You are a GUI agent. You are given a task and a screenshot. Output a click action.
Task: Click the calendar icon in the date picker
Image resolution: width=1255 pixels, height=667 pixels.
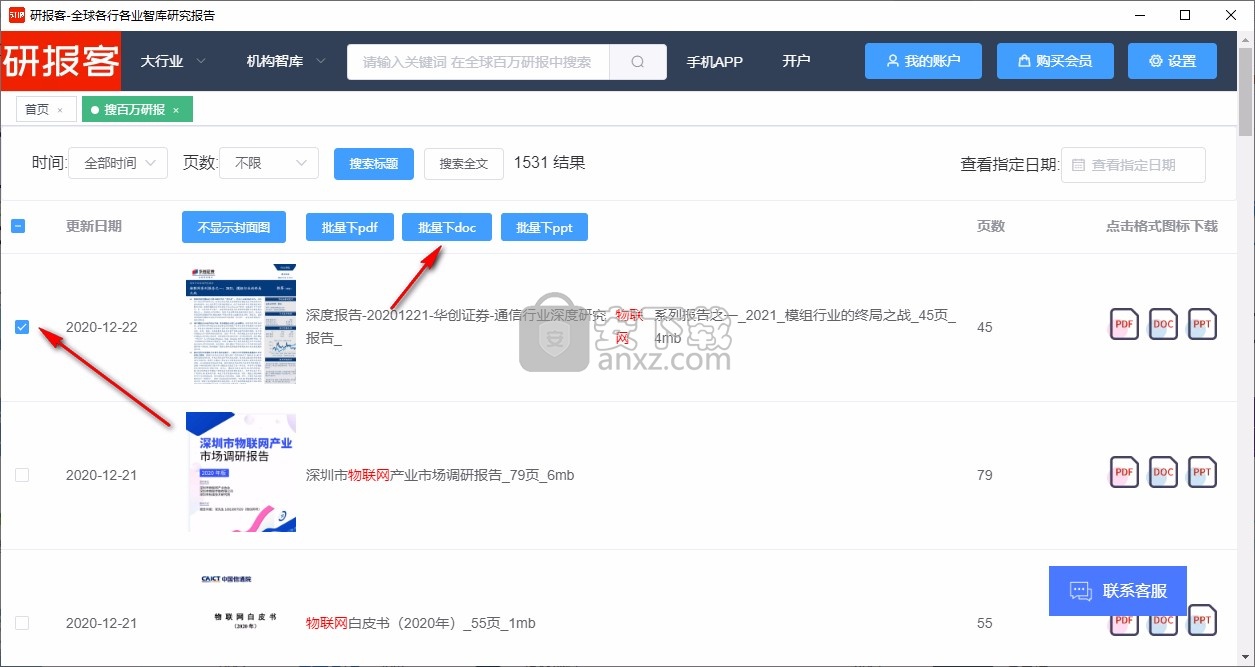pyautogui.click(x=1078, y=165)
